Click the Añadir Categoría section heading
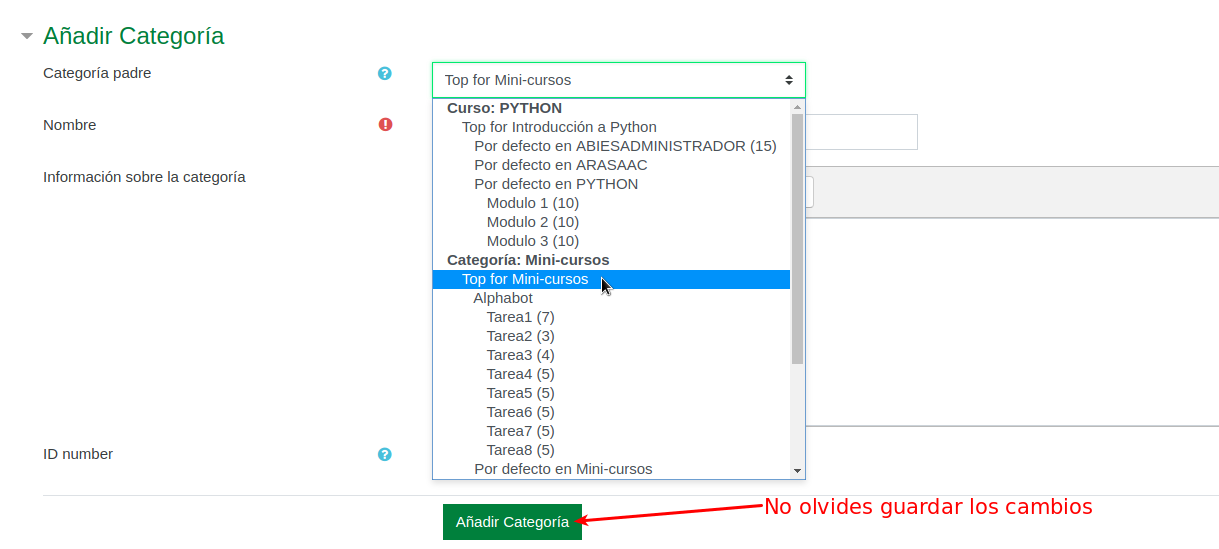1219x549 pixels. coord(133,36)
